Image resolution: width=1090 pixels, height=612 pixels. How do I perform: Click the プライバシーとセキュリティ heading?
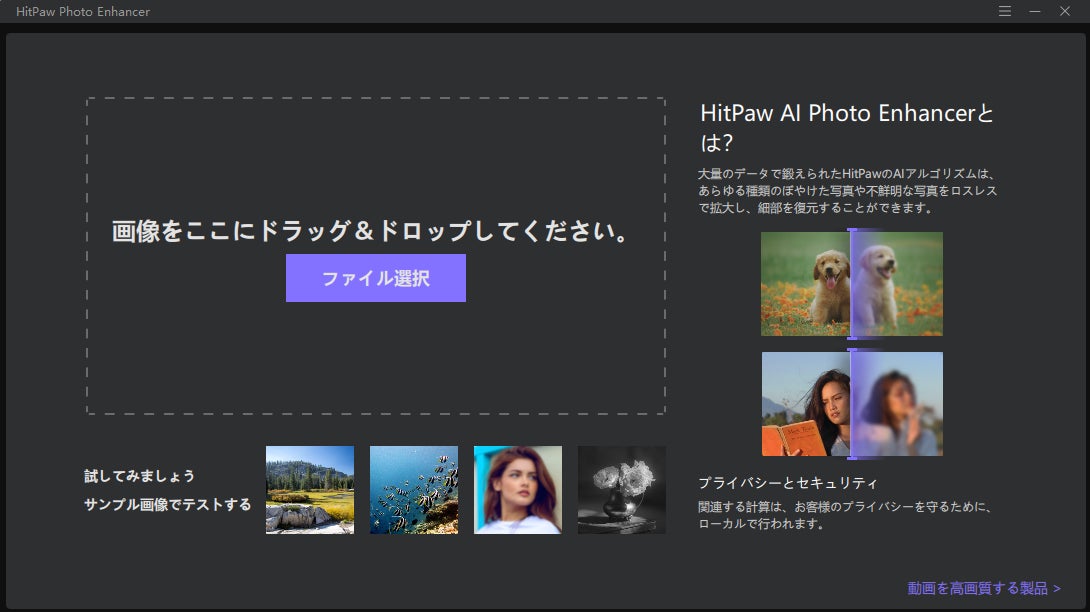point(788,483)
